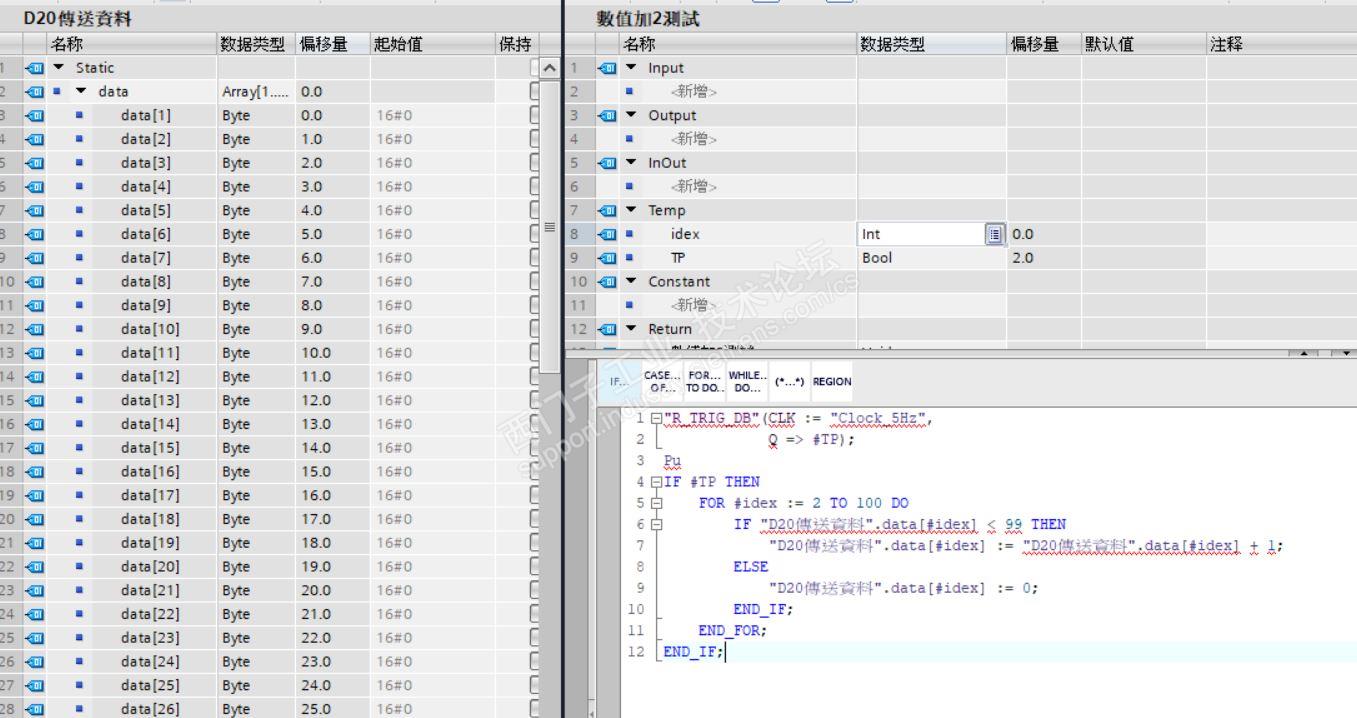Toggle the 保持 checkbox for the Static row
The image size is (1357, 718).
[535, 68]
